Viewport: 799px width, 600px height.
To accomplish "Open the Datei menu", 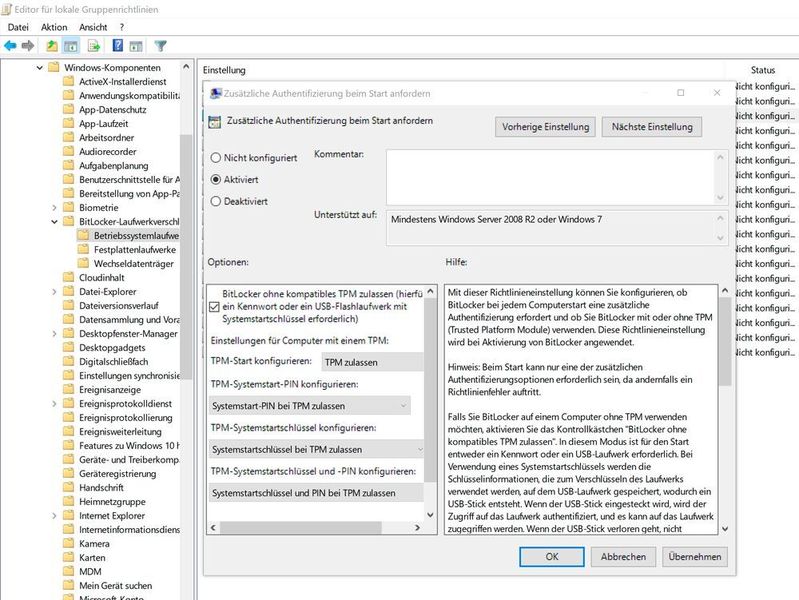I will 18,27.
